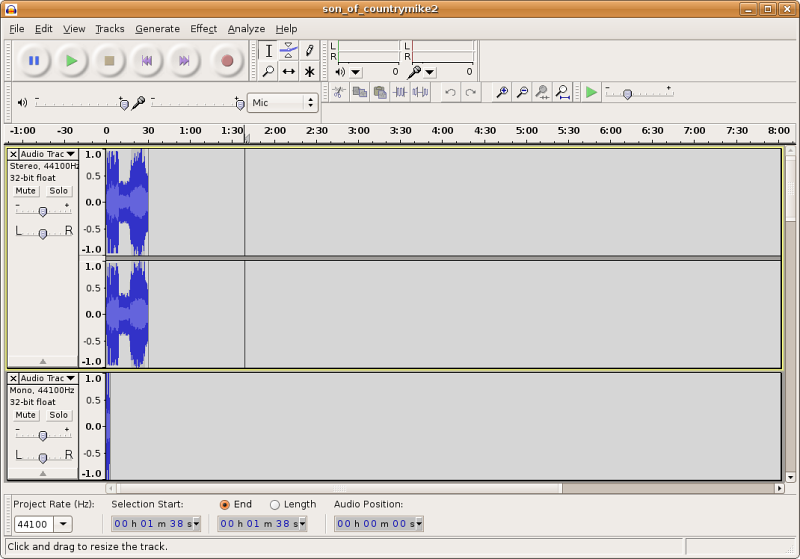Screen dimensions: 800x559
Task: Solo the stereo audio track
Action: [58, 191]
